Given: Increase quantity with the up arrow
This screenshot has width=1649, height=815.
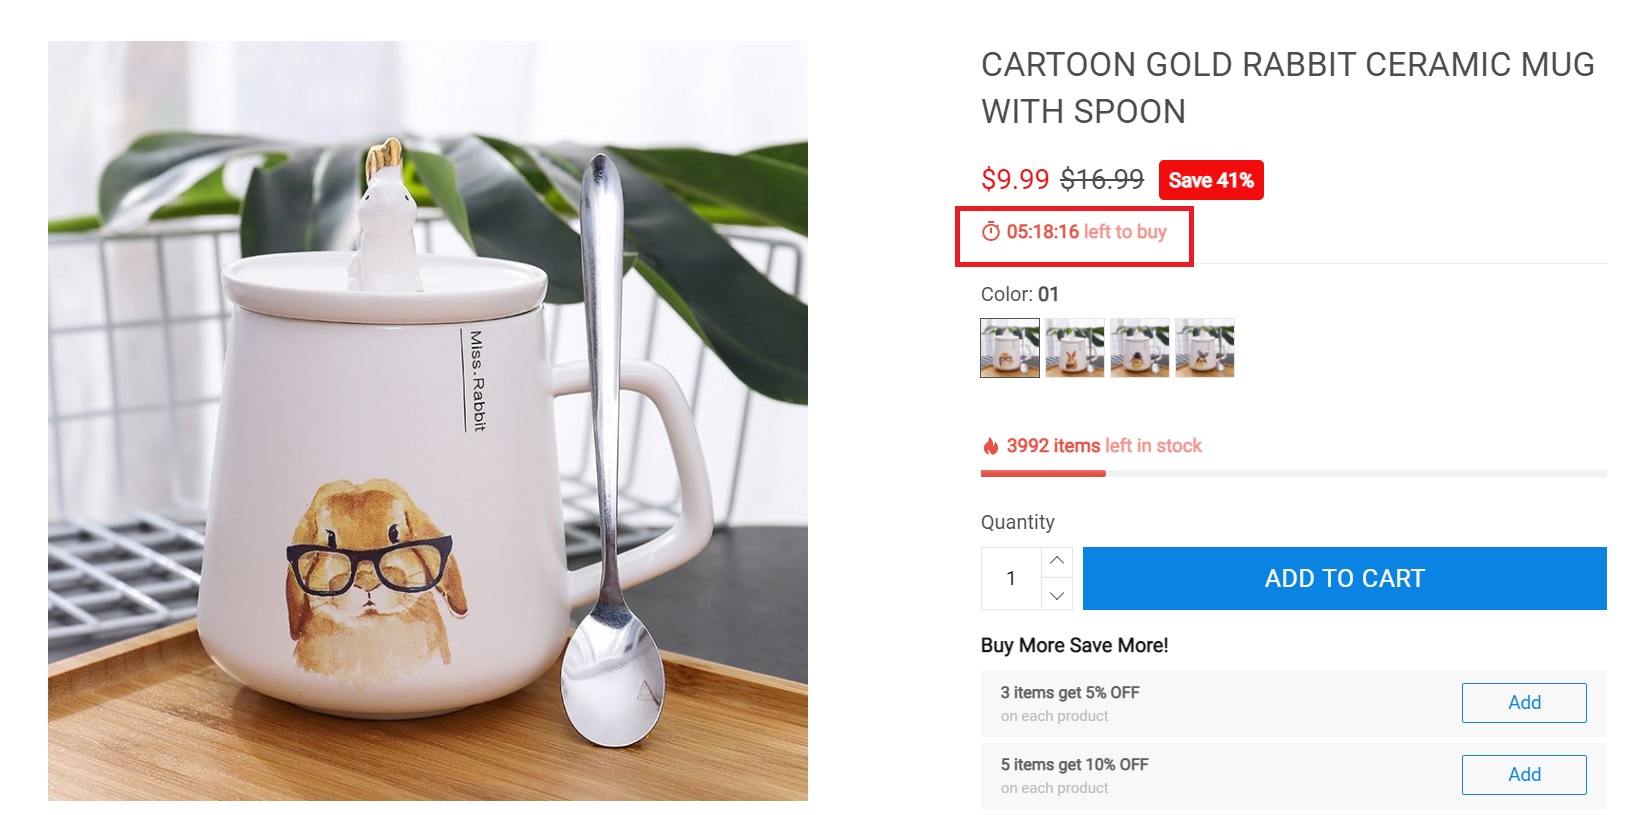Looking at the screenshot, I should (1057, 561).
